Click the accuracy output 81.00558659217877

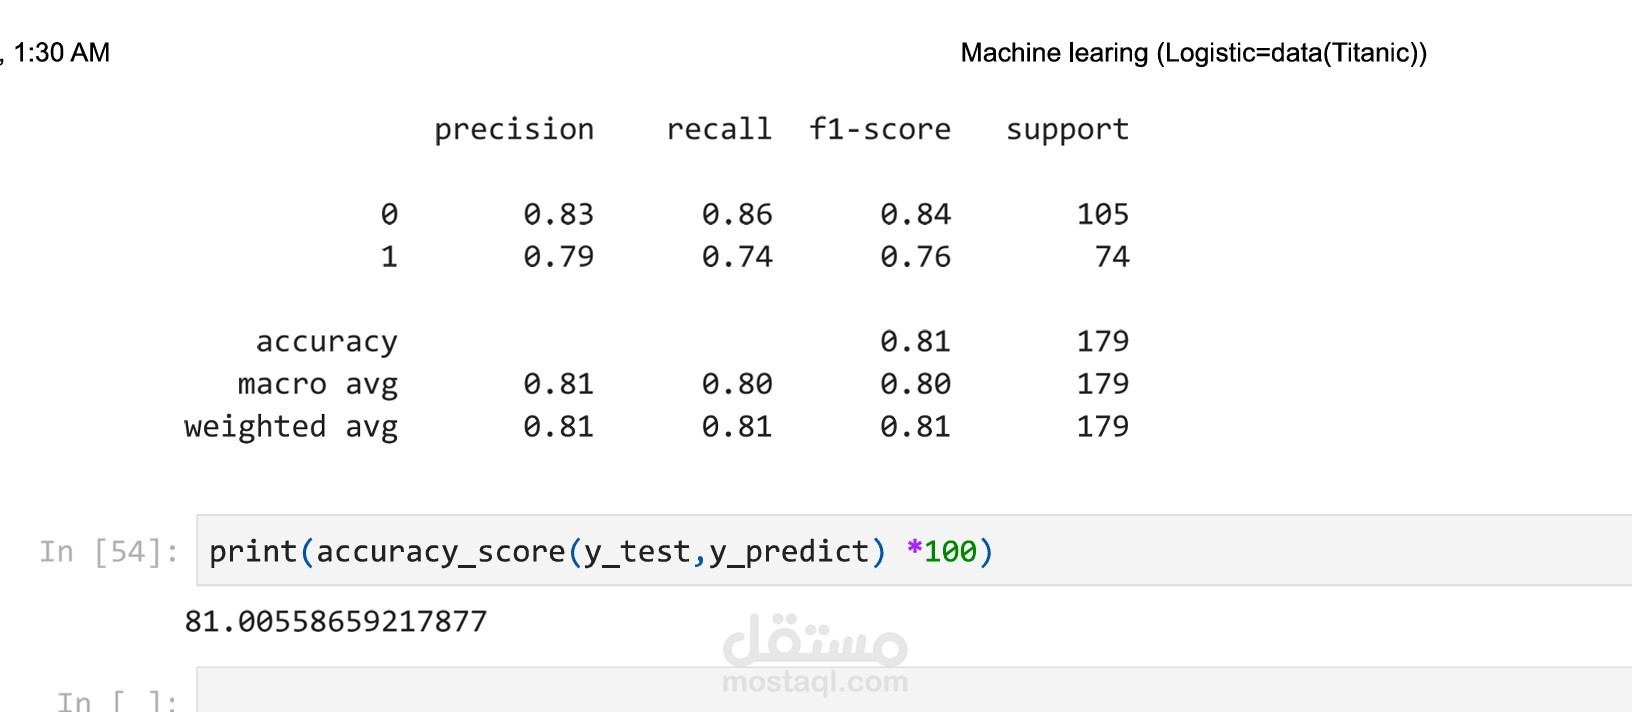(336, 622)
